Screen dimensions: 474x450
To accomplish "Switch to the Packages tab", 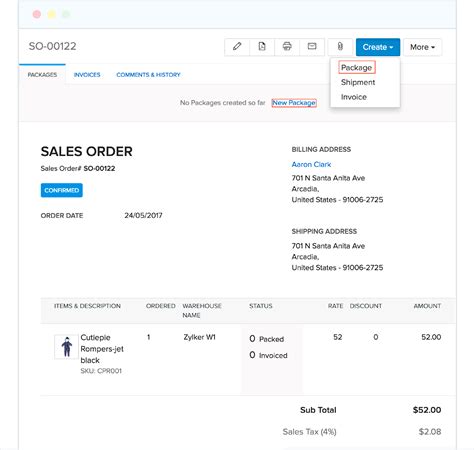I will point(42,75).
